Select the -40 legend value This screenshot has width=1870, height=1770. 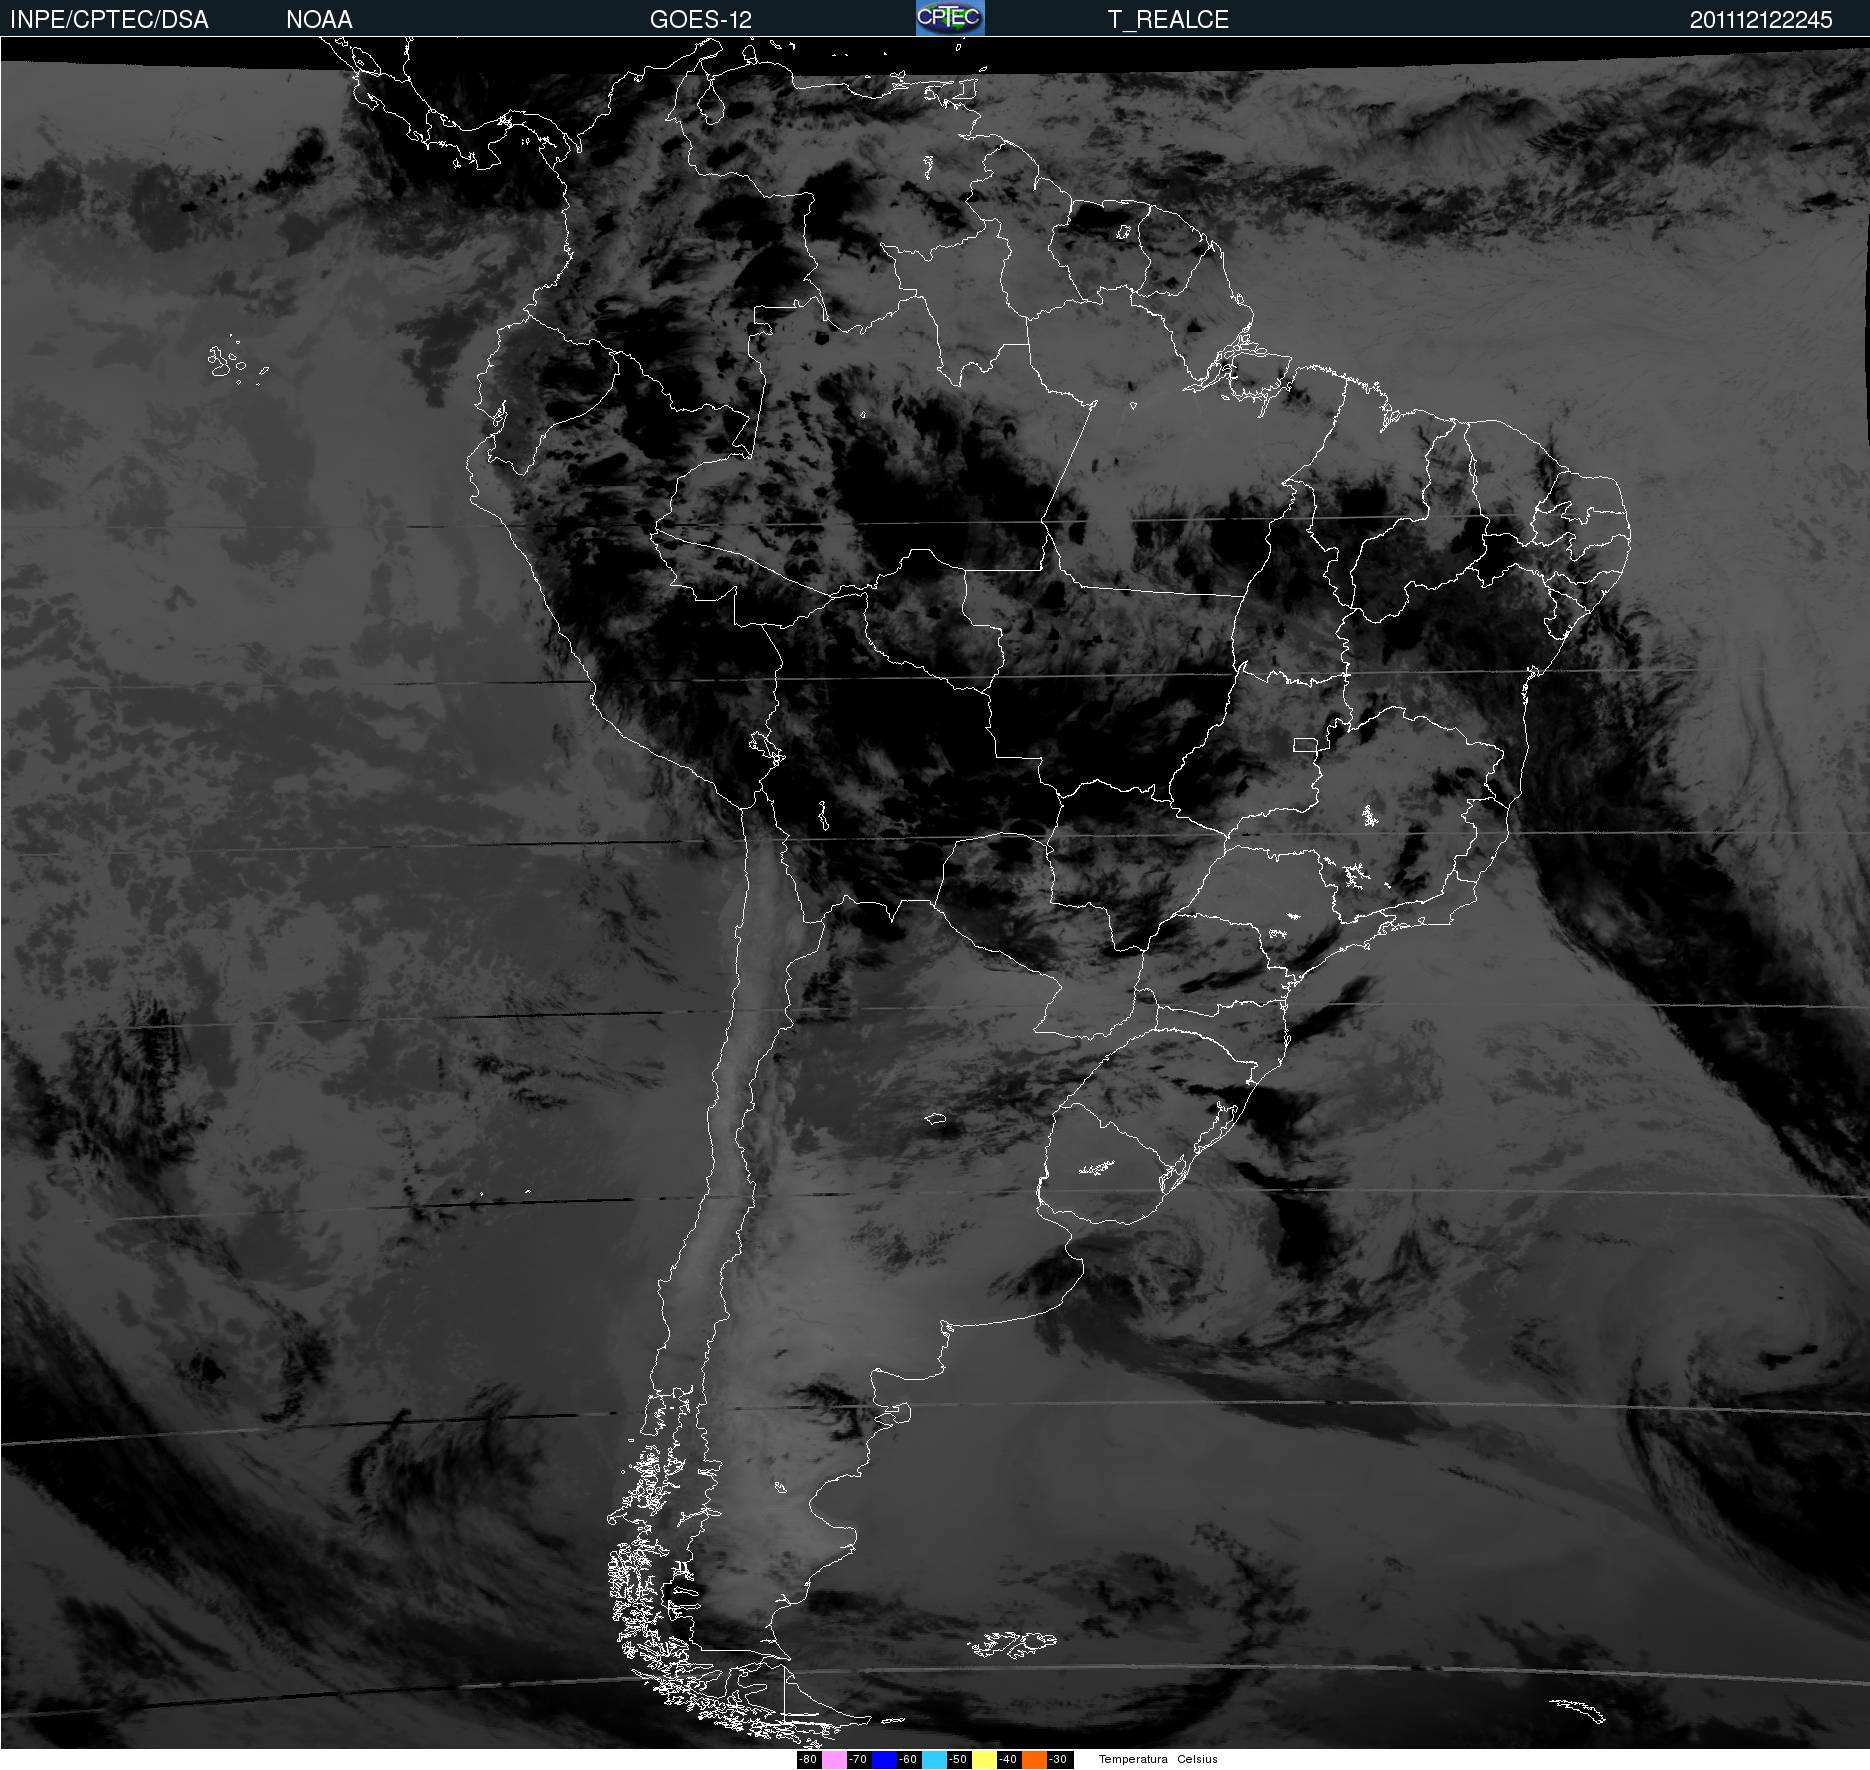tap(1008, 1760)
